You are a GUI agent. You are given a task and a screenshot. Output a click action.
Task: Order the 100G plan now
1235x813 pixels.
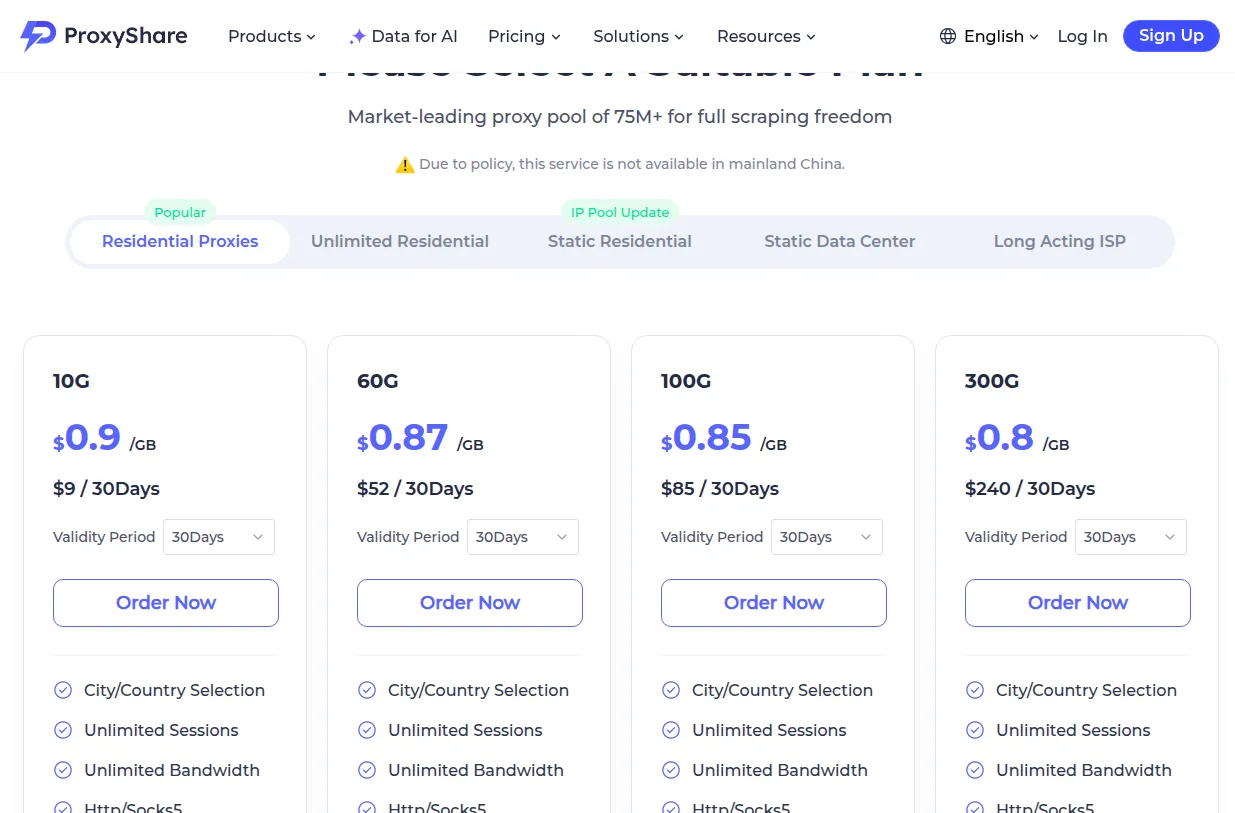774,603
